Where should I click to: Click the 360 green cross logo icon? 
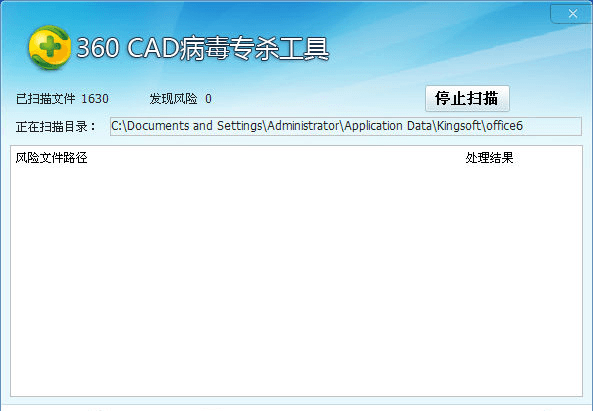[x=50, y=48]
